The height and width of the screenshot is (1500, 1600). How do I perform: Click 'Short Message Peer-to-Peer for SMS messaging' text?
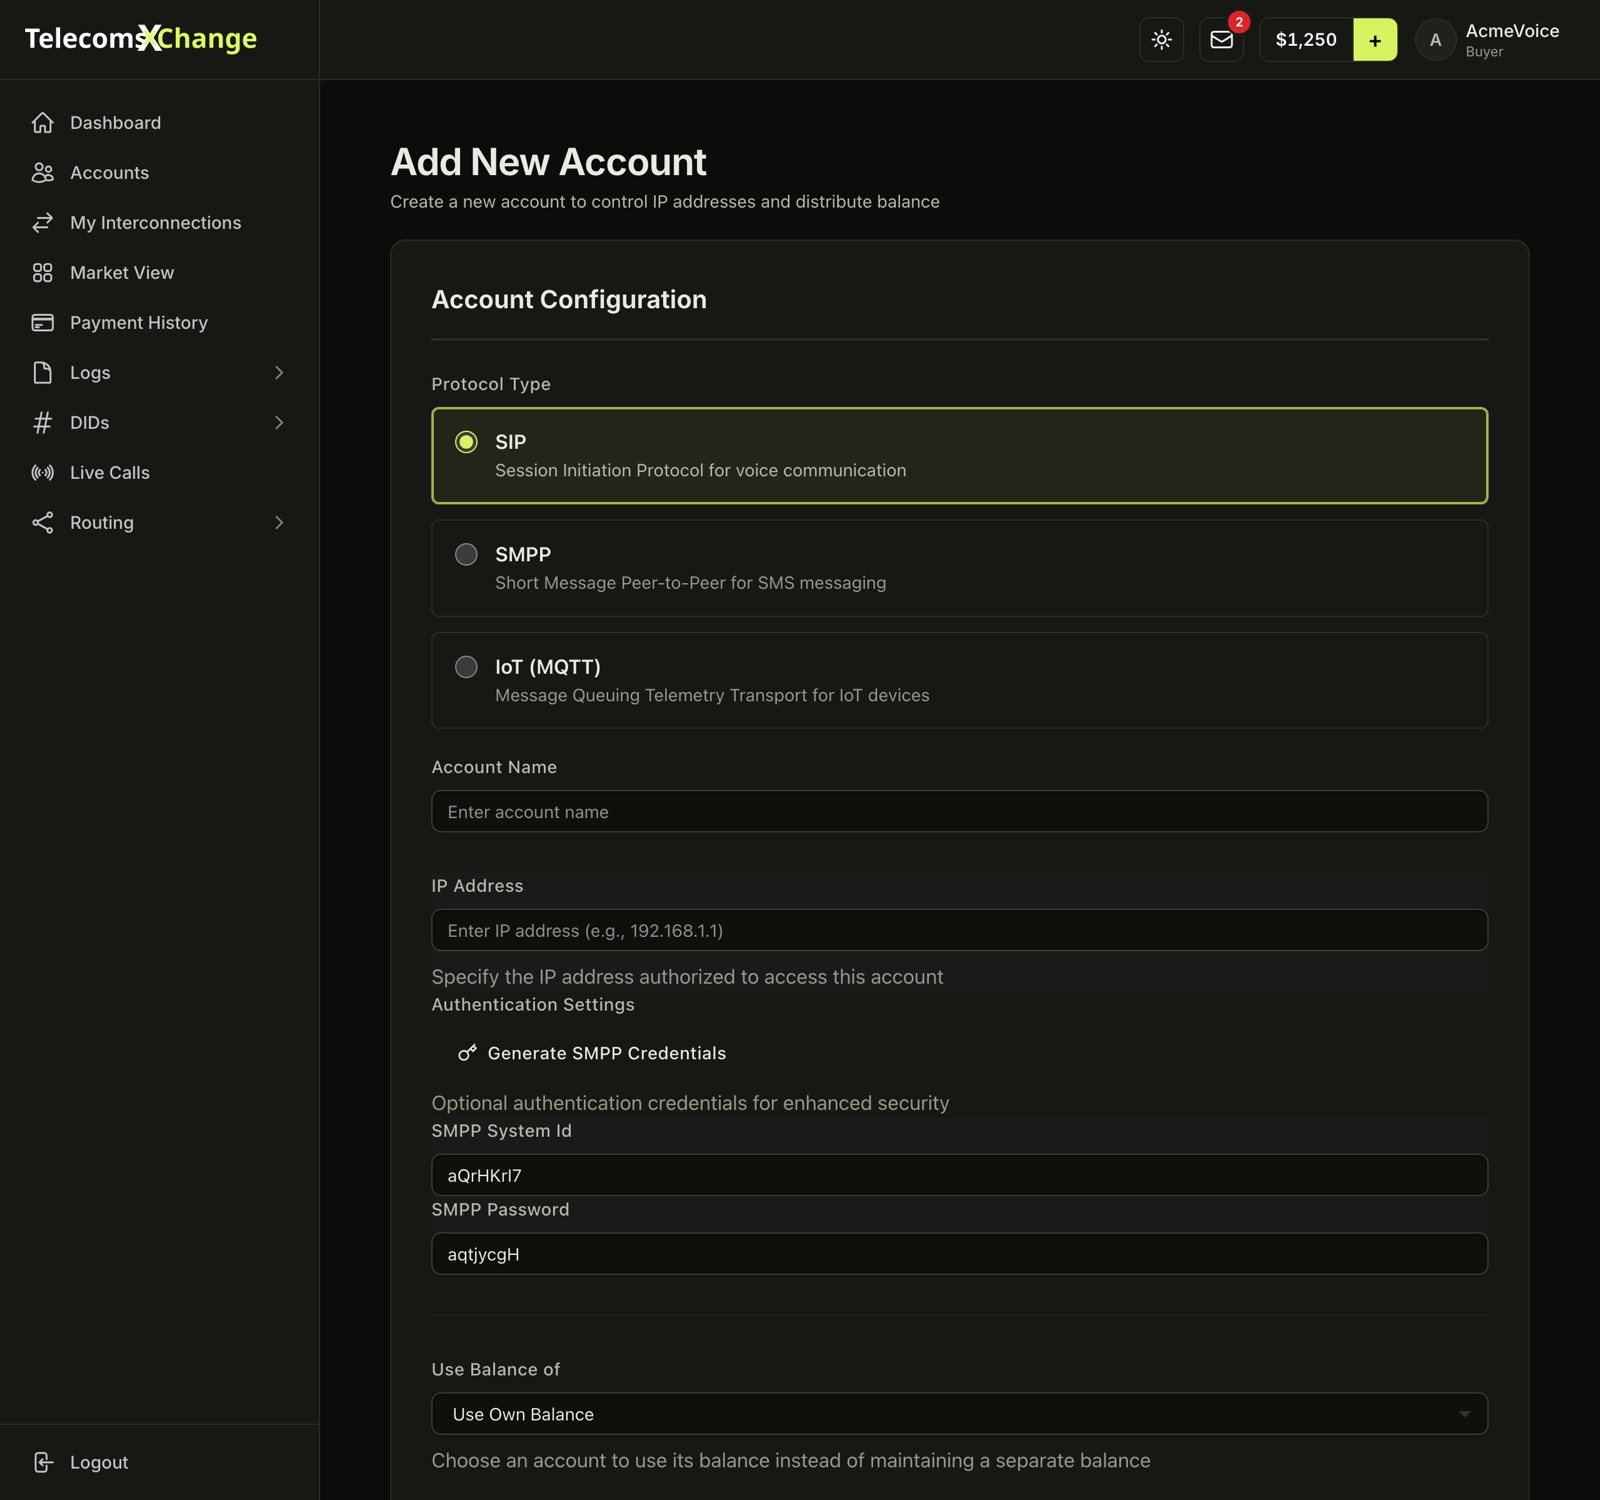690,583
